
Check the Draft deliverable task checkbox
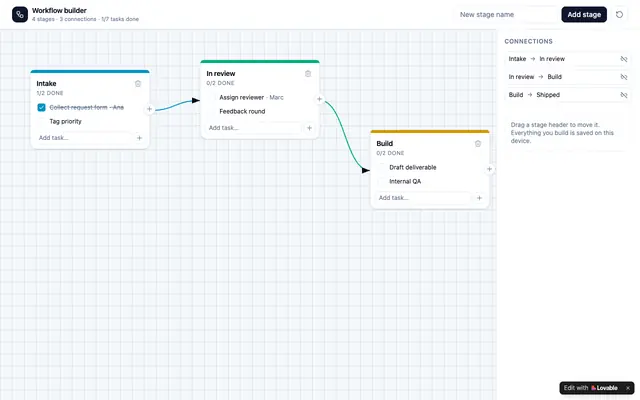382,167
